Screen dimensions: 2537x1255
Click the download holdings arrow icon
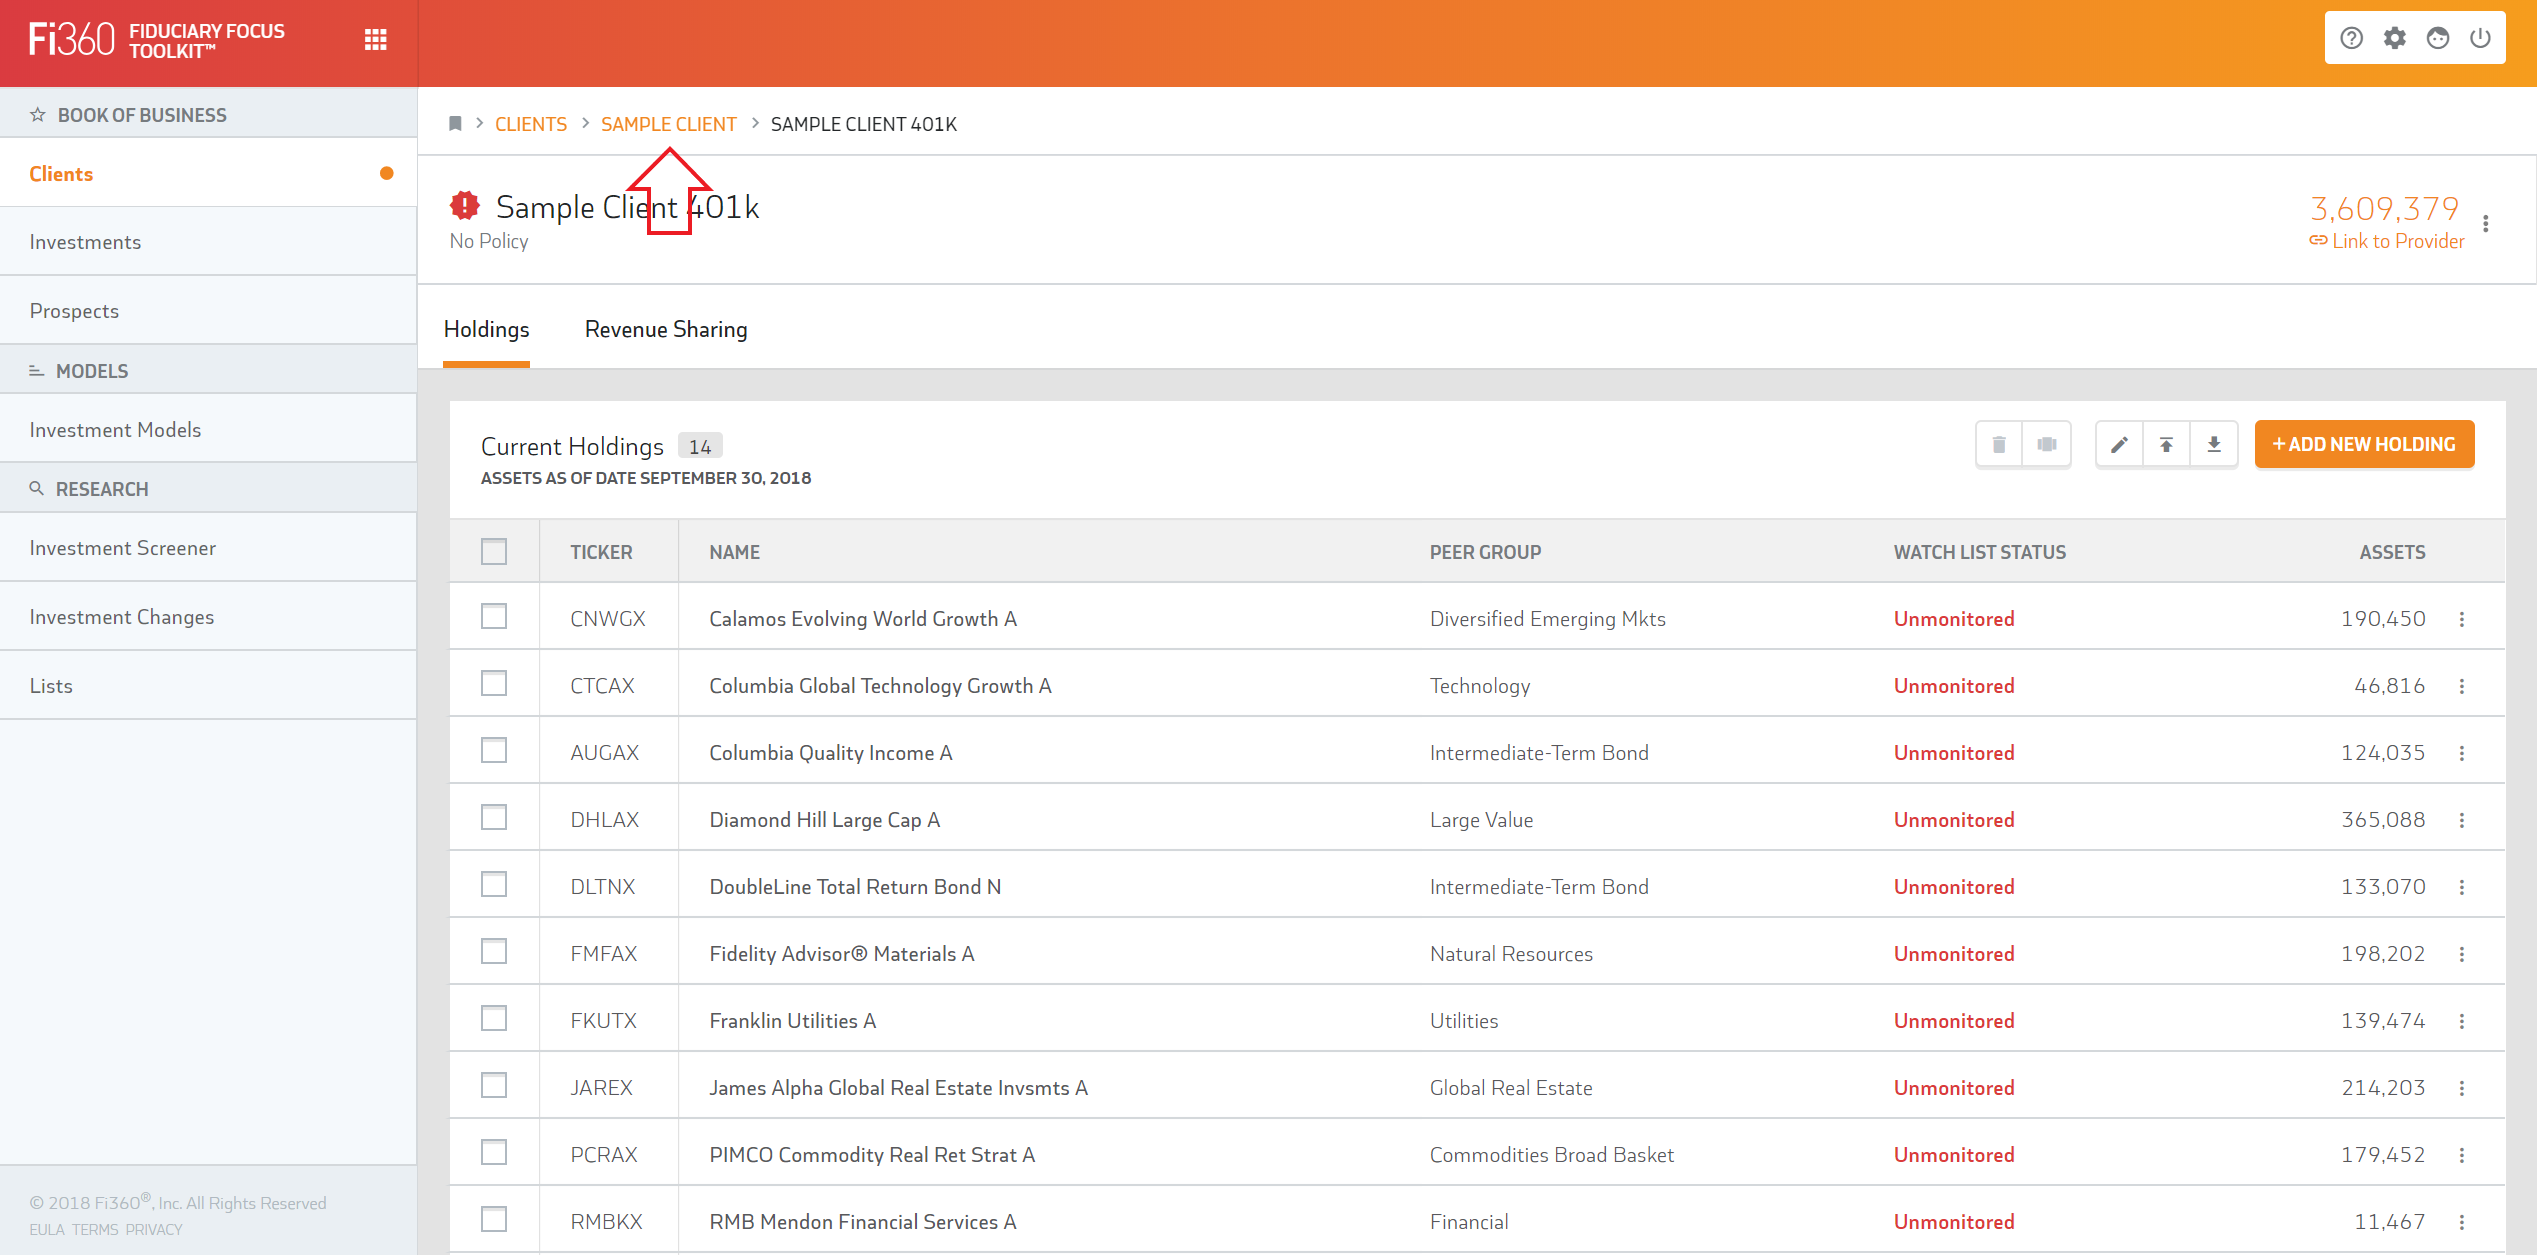click(2214, 445)
